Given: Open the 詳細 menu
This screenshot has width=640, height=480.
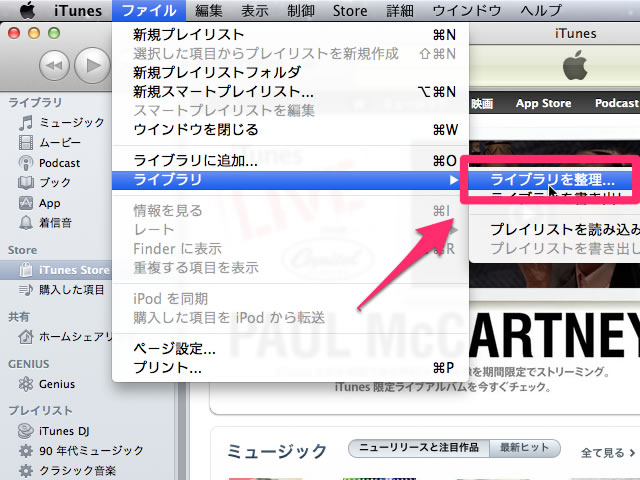Looking at the screenshot, I should (x=400, y=11).
